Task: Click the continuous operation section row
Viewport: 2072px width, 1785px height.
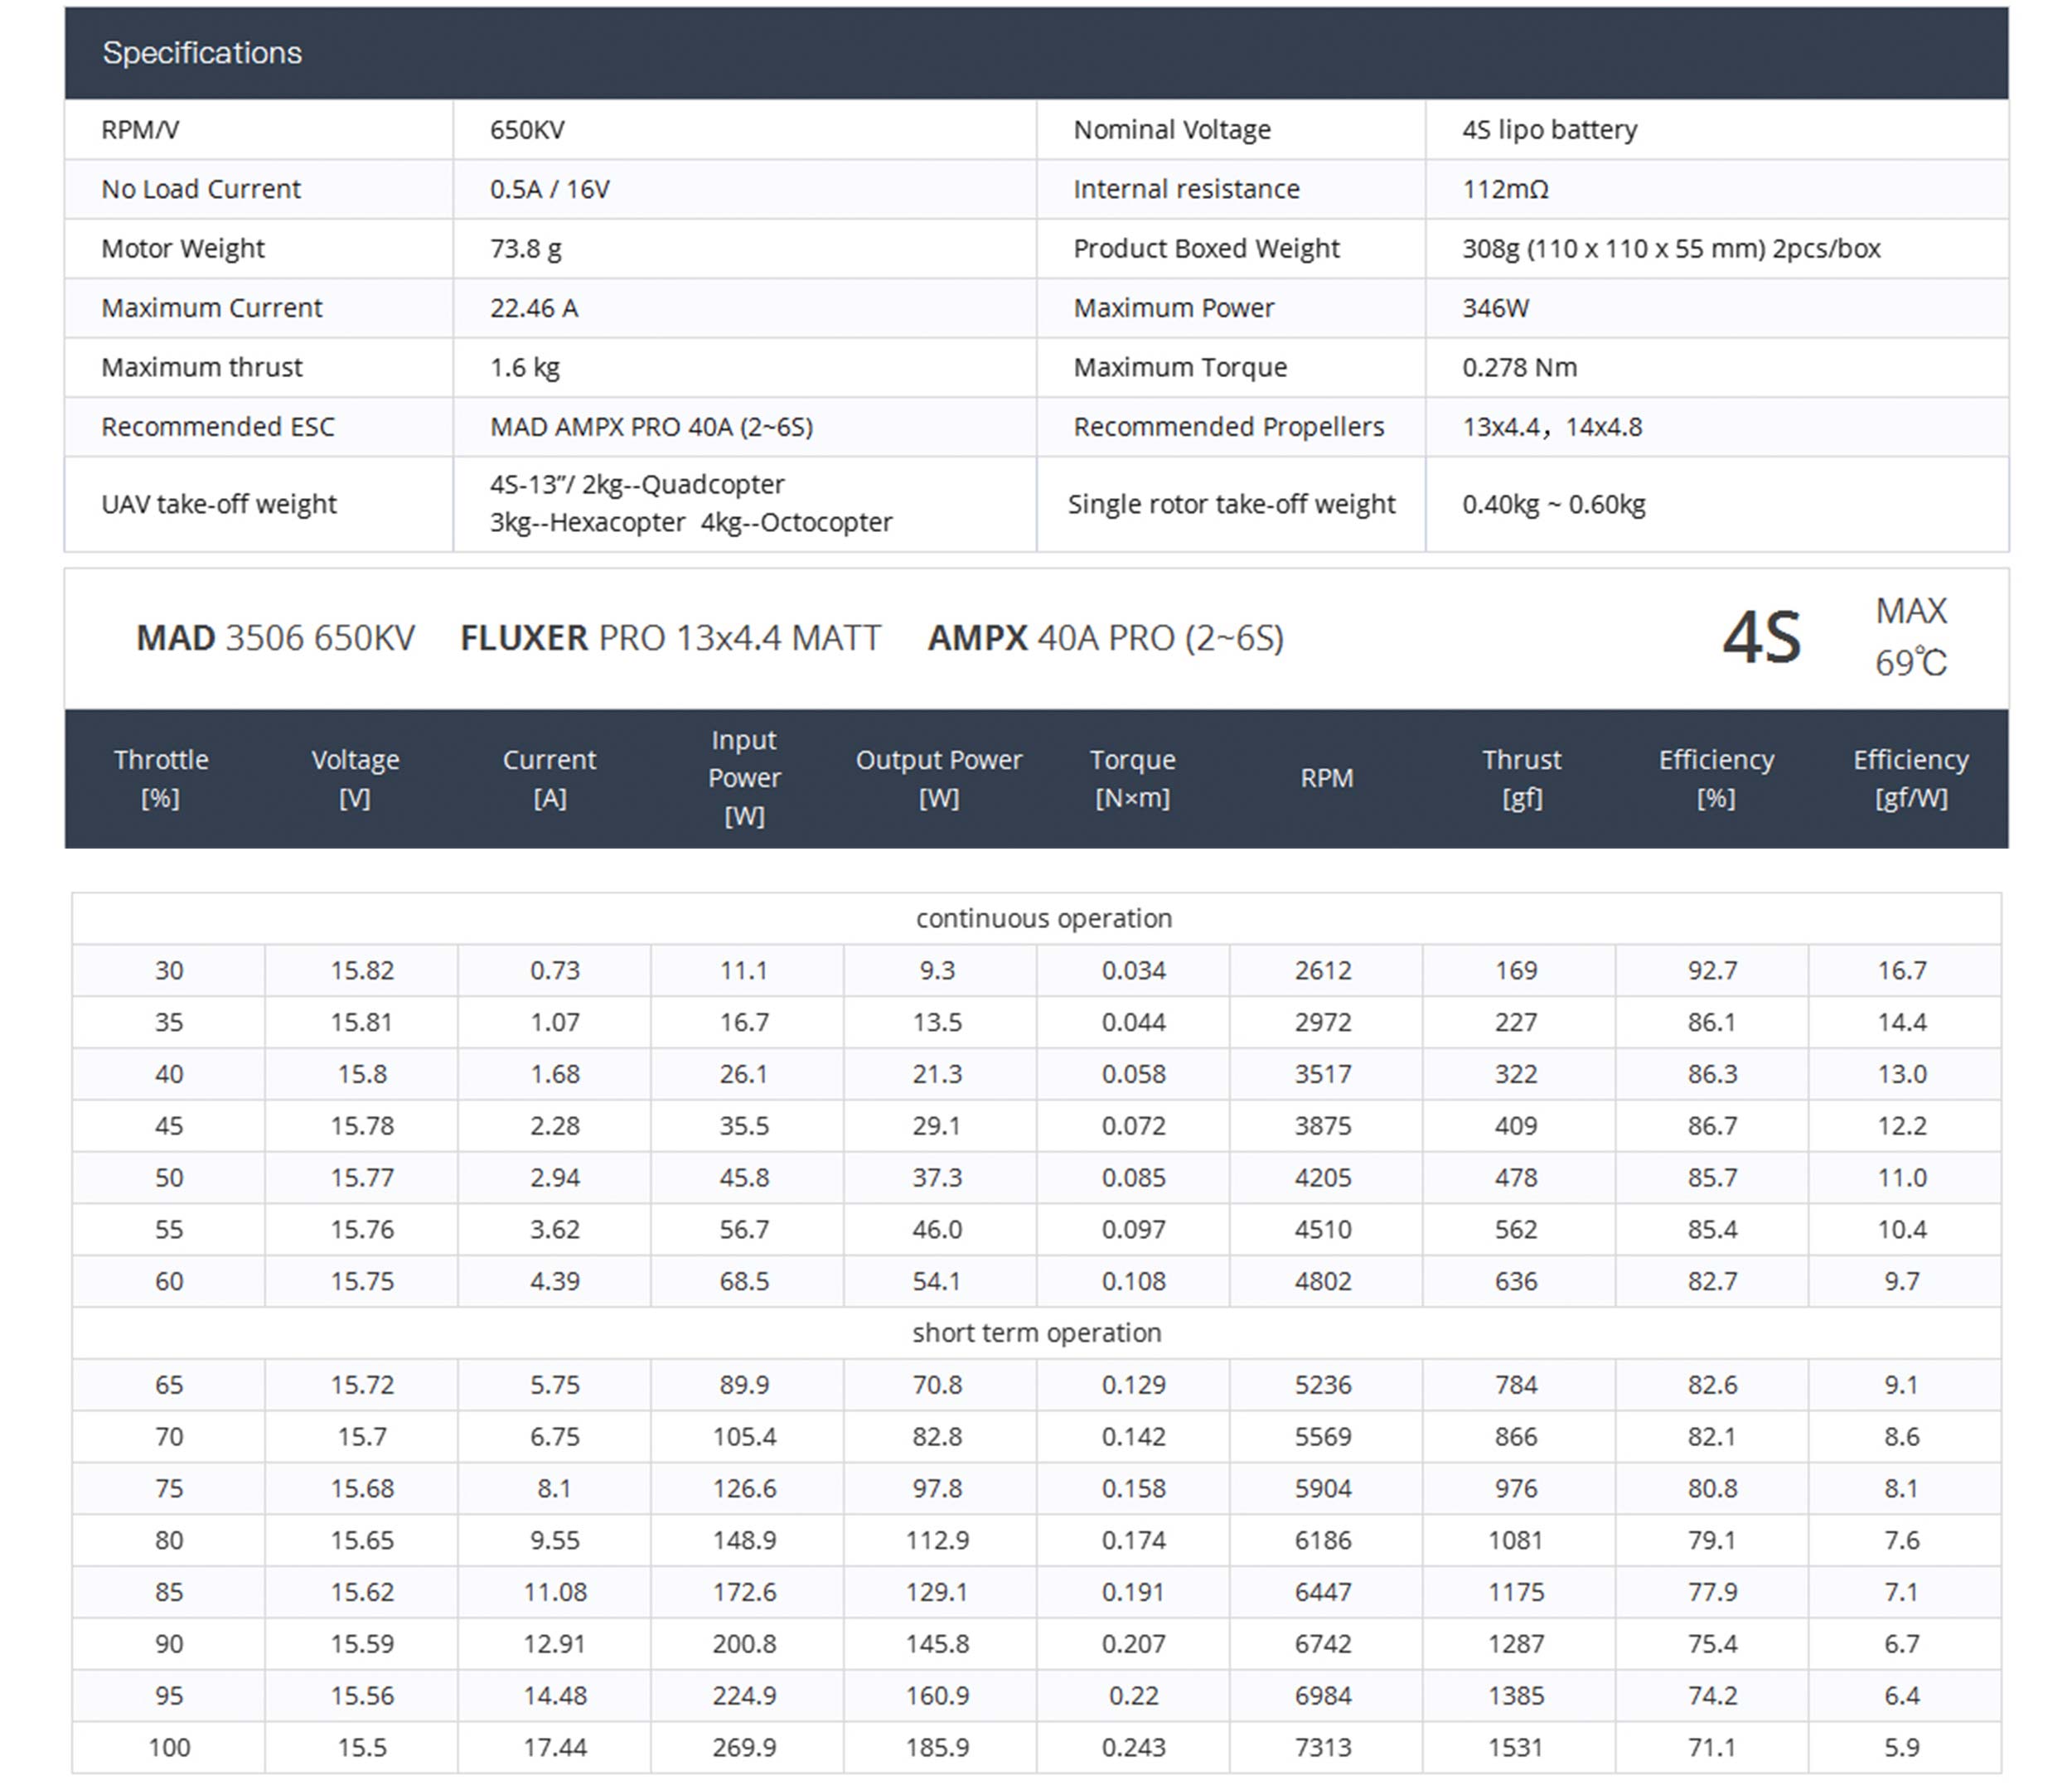Action: coord(1043,918)
